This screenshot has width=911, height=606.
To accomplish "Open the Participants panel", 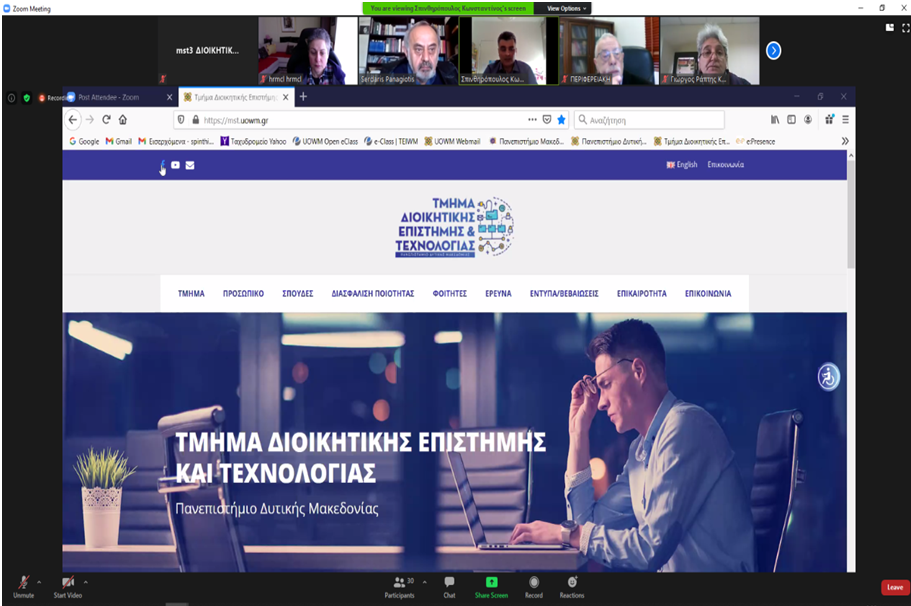I will point(400,587).
